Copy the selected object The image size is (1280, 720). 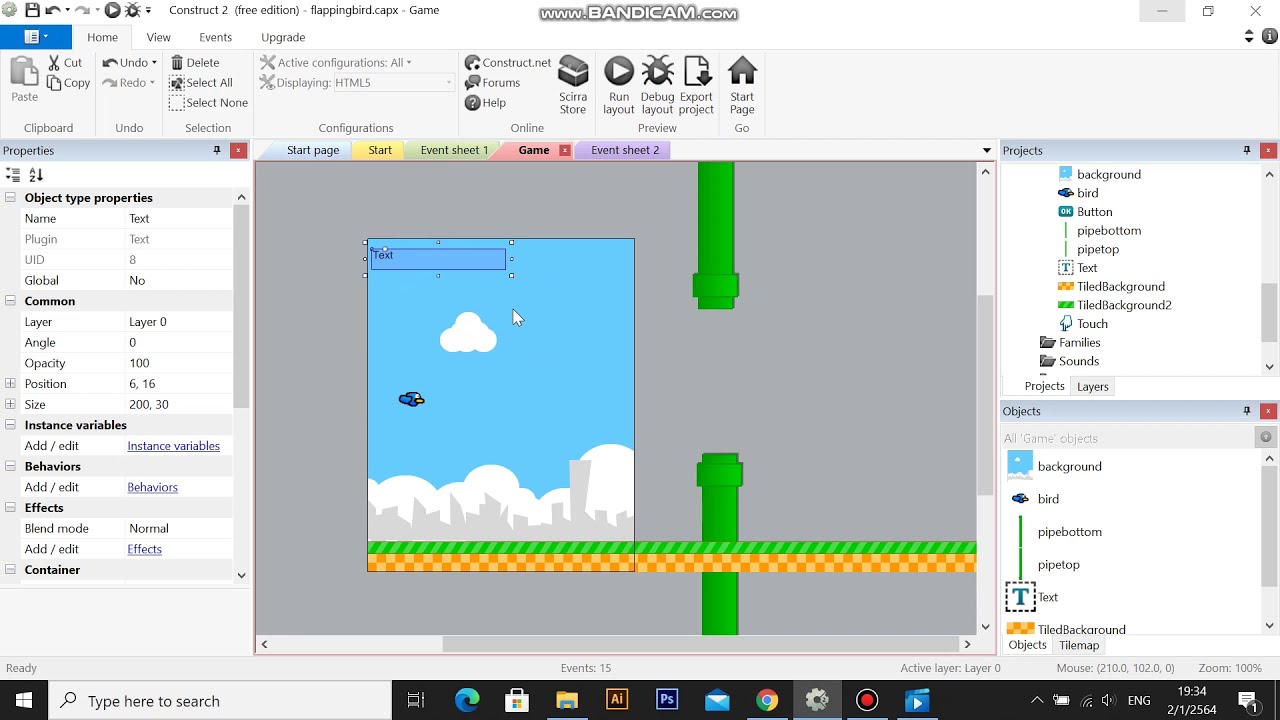pos(69,83)
